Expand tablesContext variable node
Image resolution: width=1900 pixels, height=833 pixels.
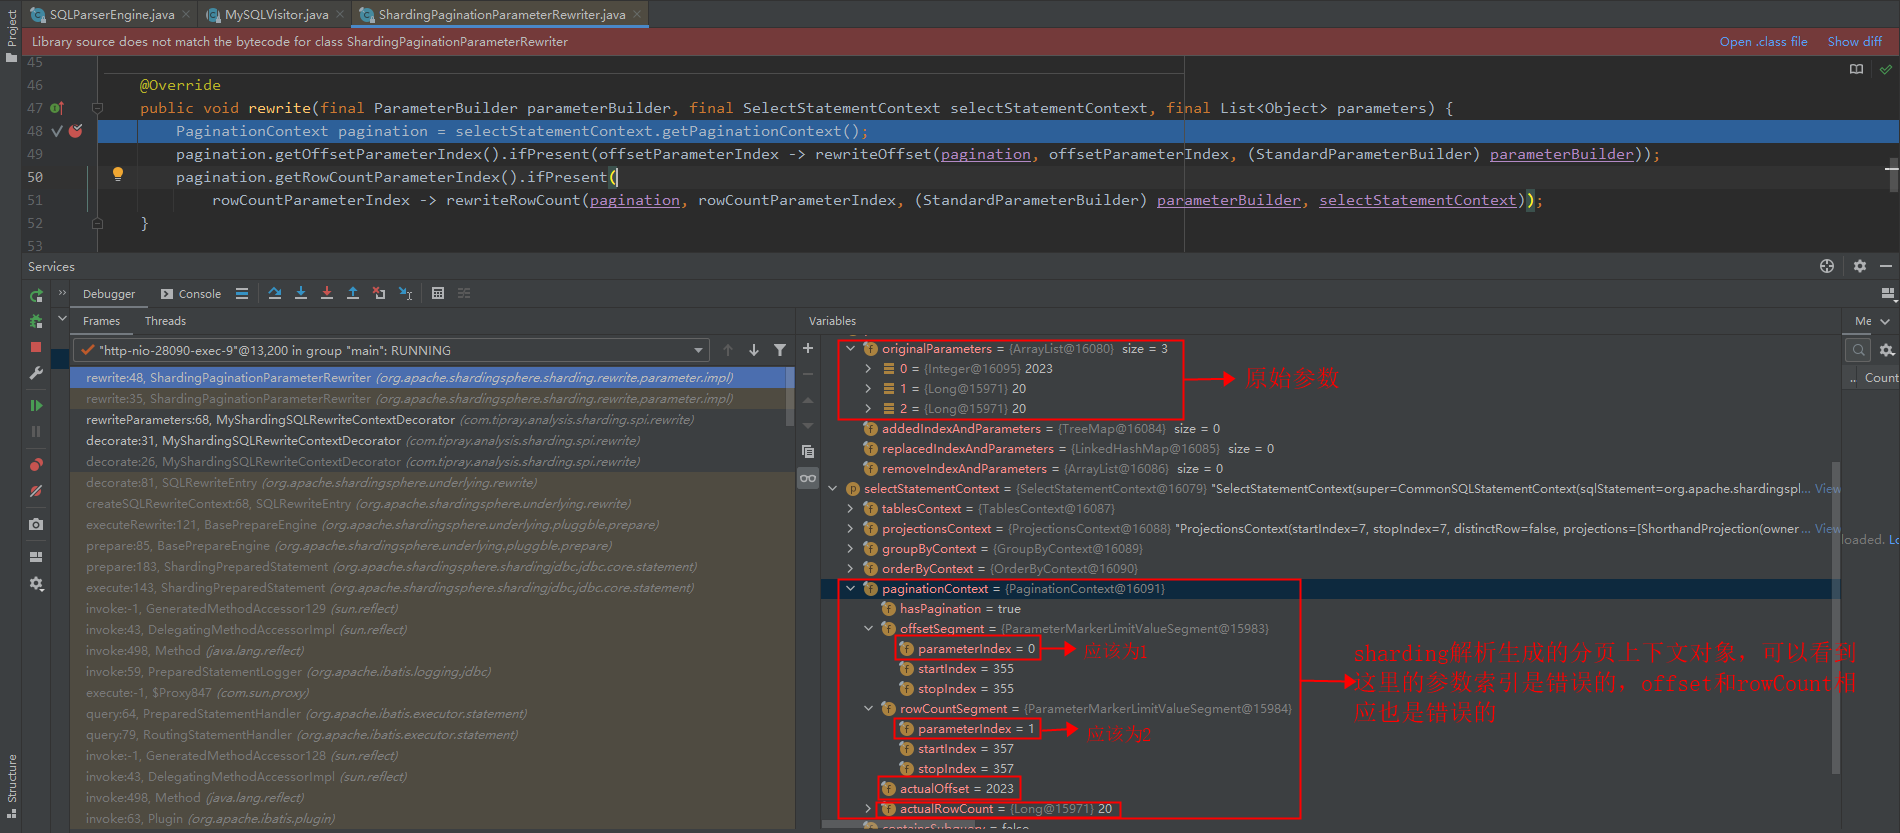click(851, 509)
